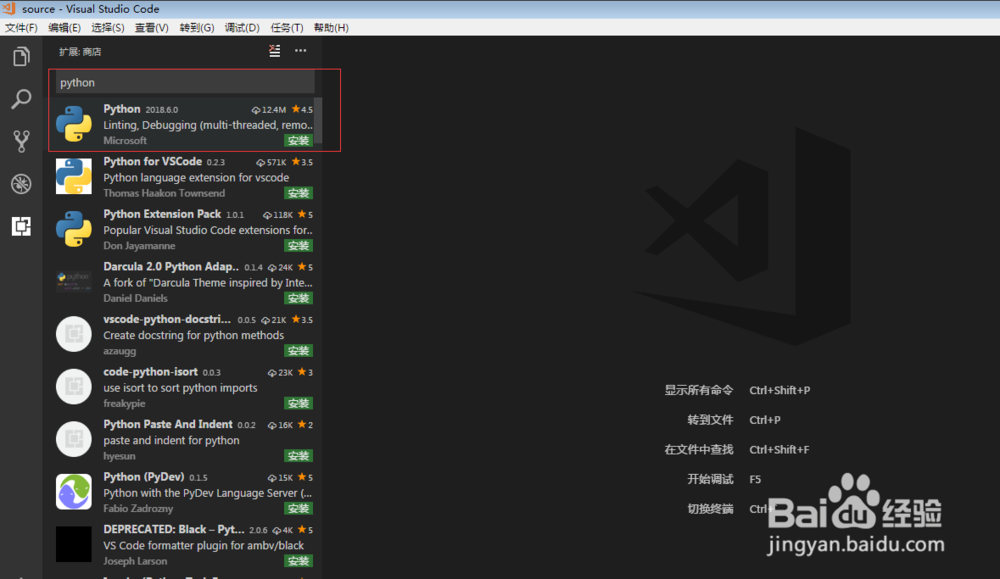The height and width of the screenshot is (579, 1000).
Task: Open the Debug view in activity bar
Action: coord(21,184)
